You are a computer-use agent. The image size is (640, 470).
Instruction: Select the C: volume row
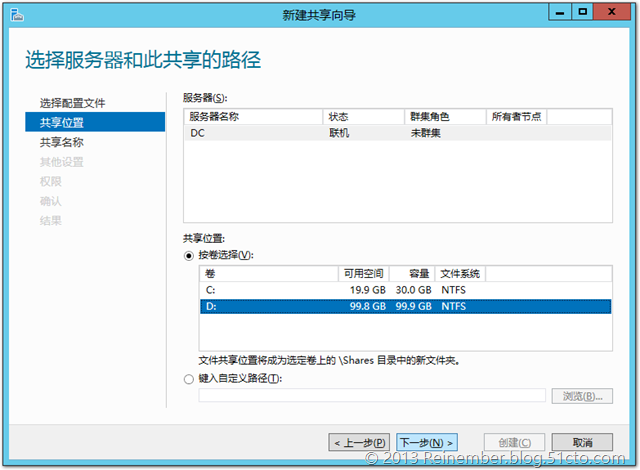(405, 290)
